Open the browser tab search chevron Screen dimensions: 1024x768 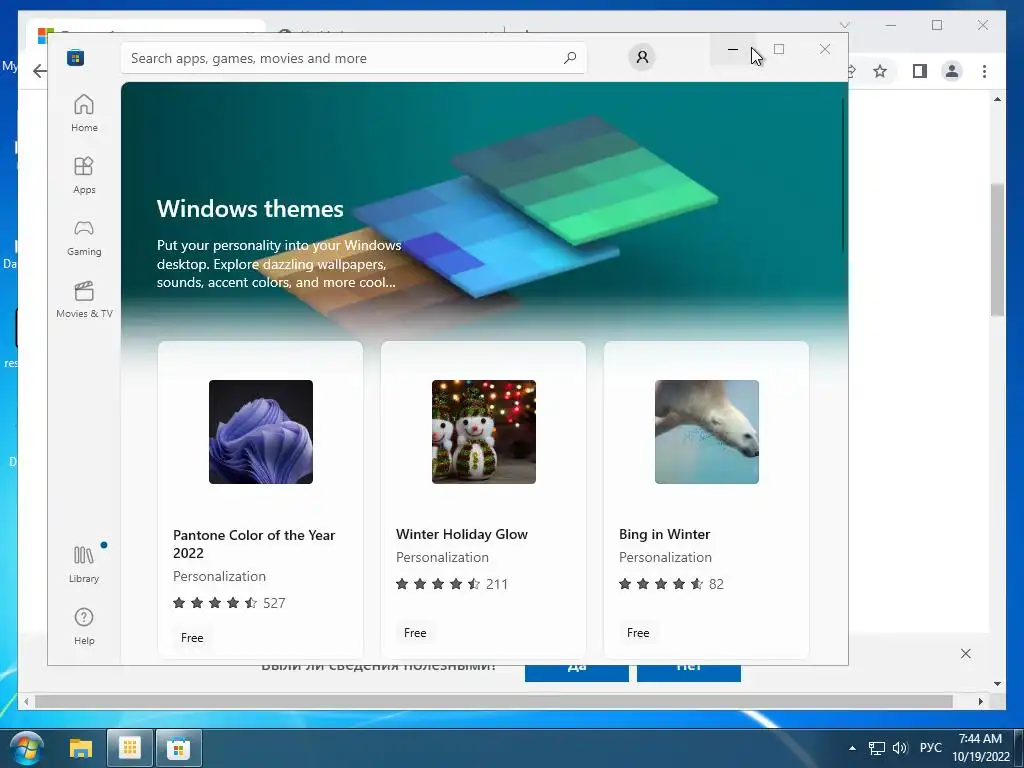[x=844, y=25]
